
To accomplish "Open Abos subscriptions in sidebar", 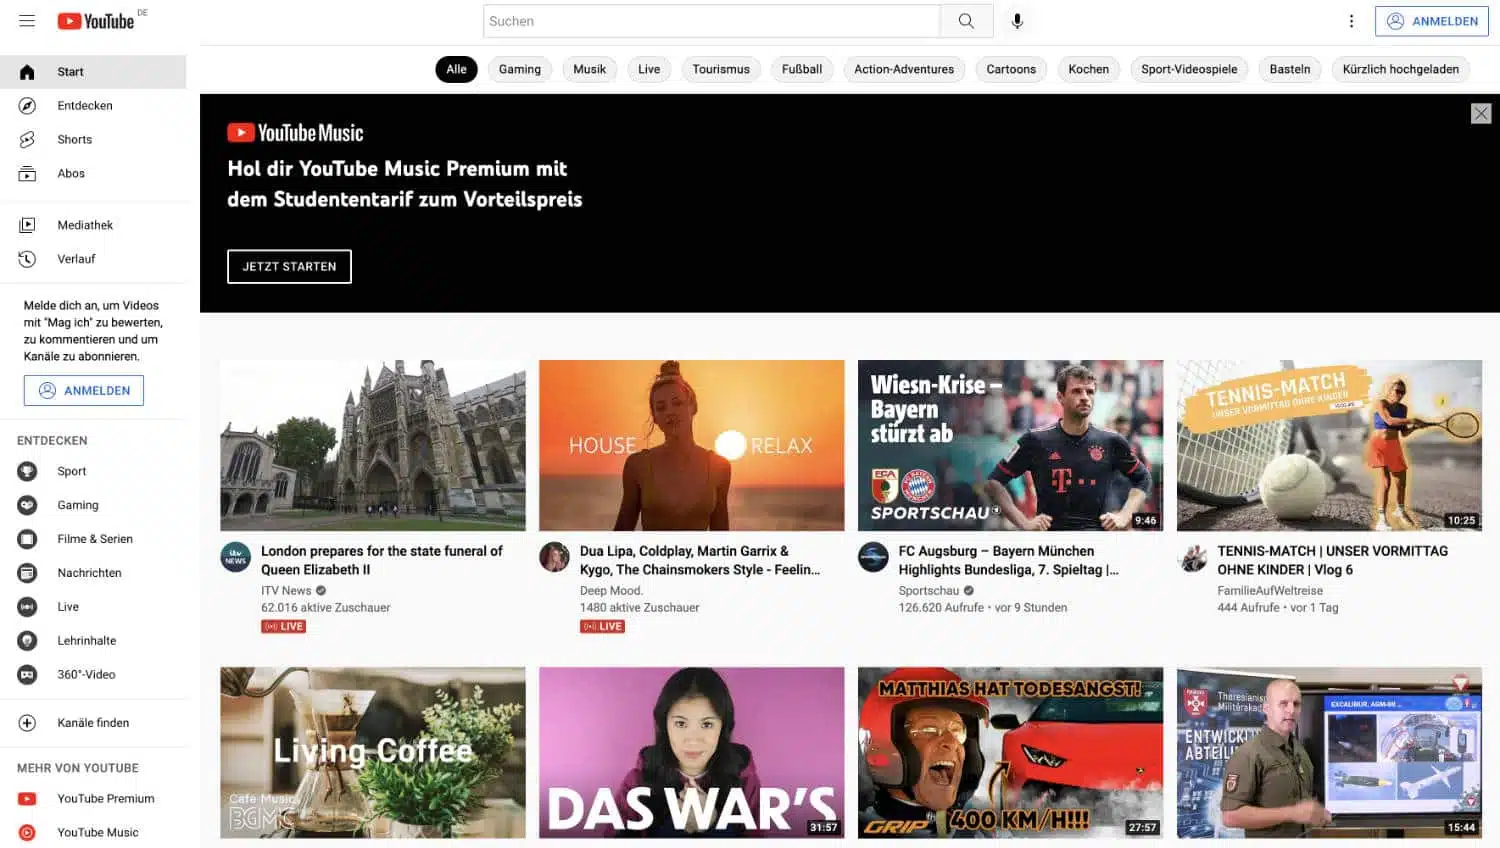I will tap(71, 174).
